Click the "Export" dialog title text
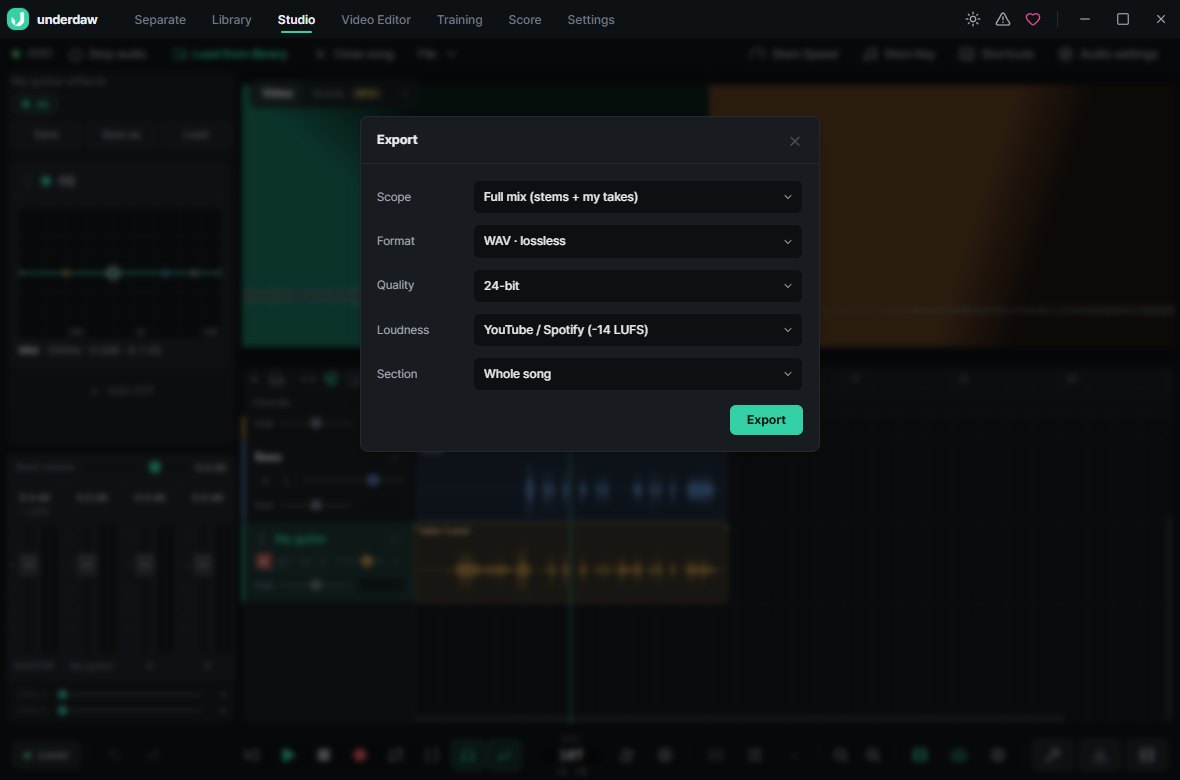The image size is (1180, 780). (x=397, y=140)
